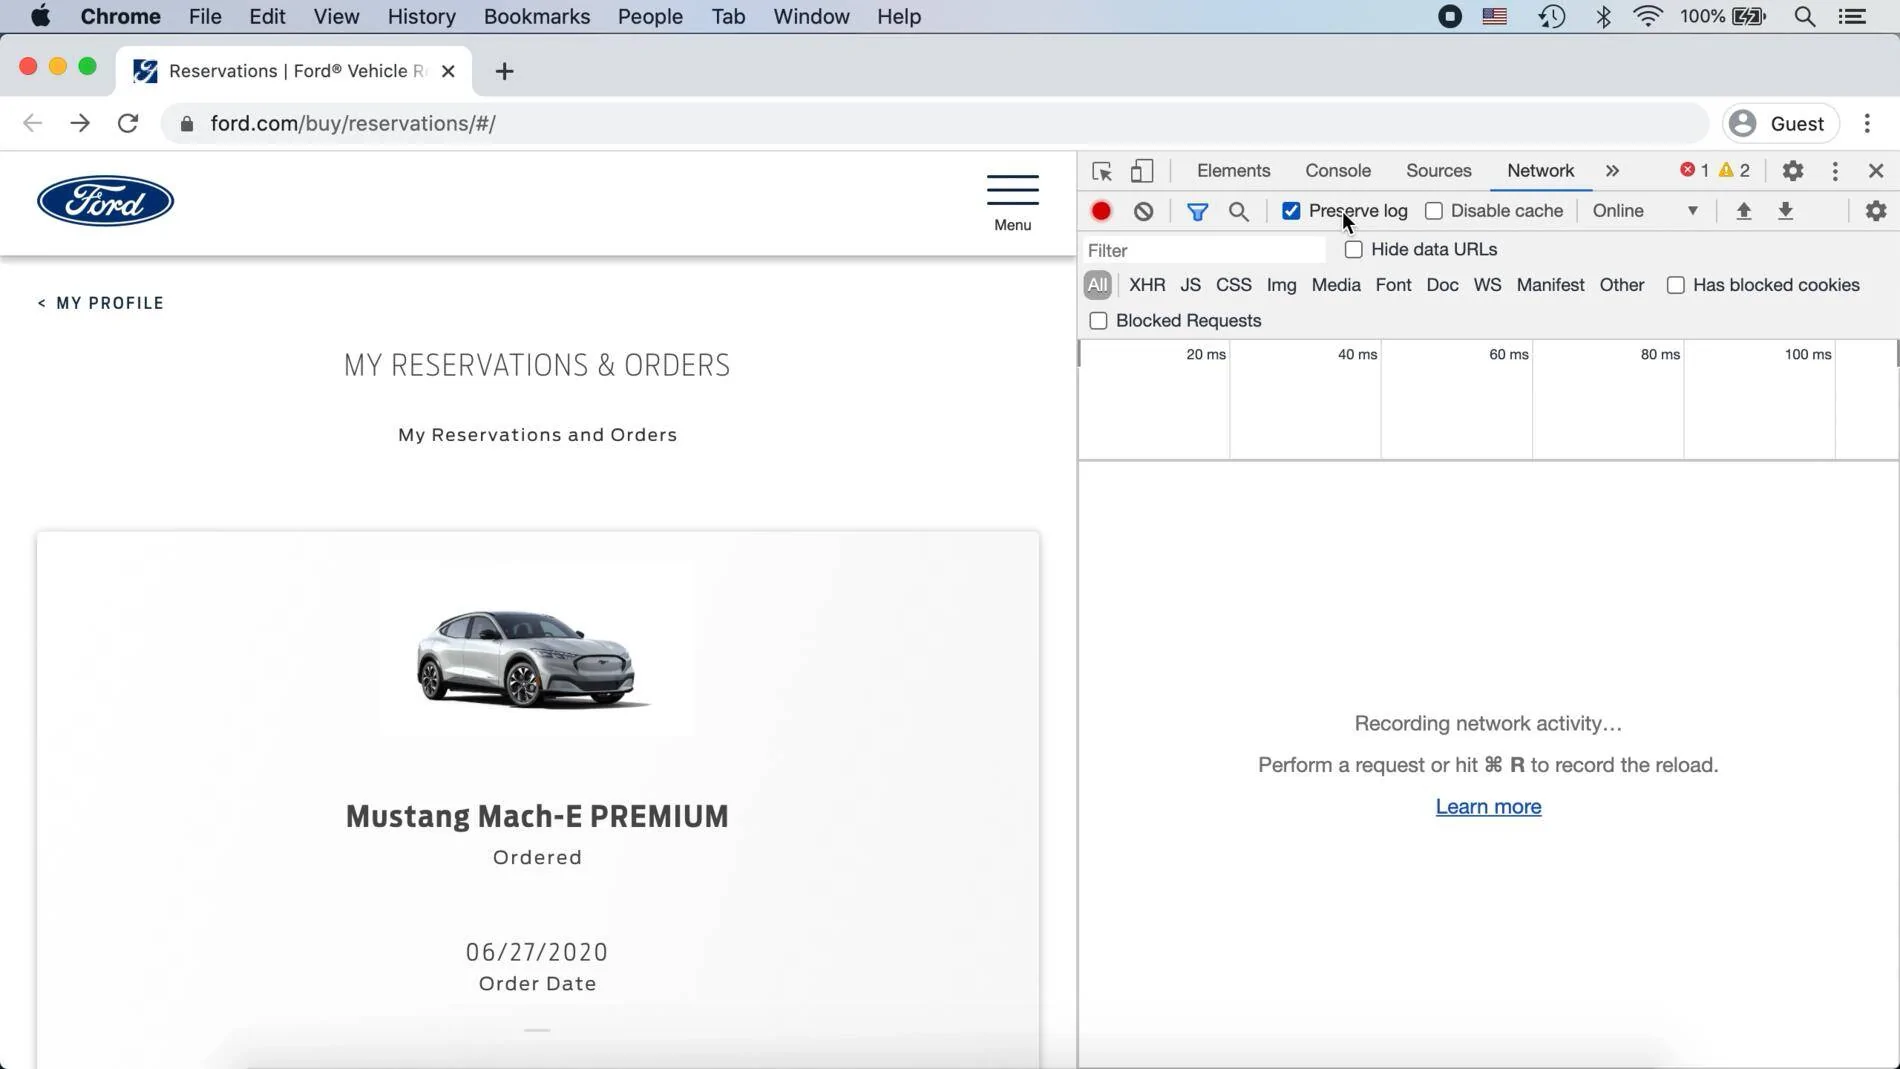
Task: Clear the network log
Action: 1144,211
